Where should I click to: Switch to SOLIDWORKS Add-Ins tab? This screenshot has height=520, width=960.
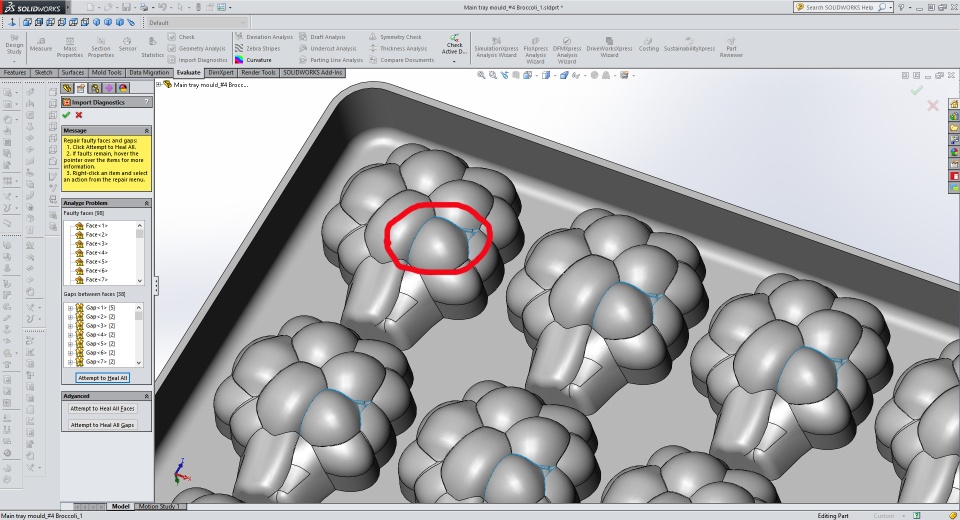tap(312, 72)
